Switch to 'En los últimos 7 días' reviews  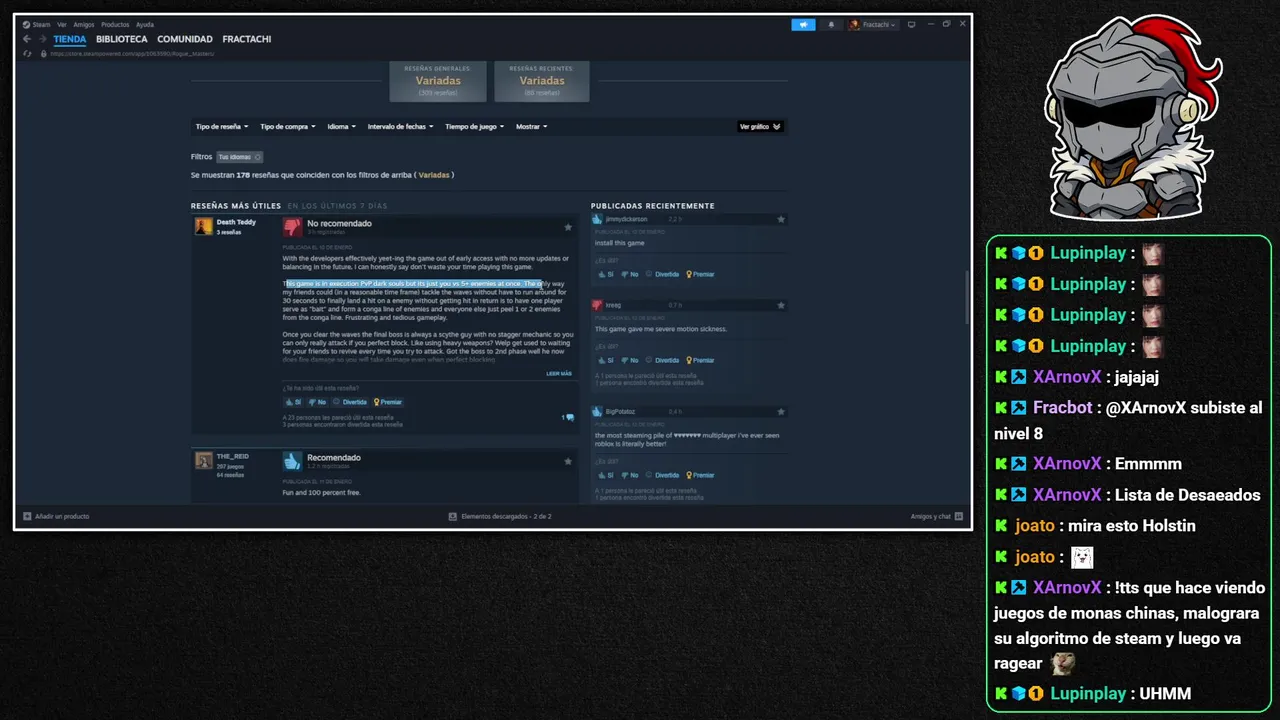337,206
